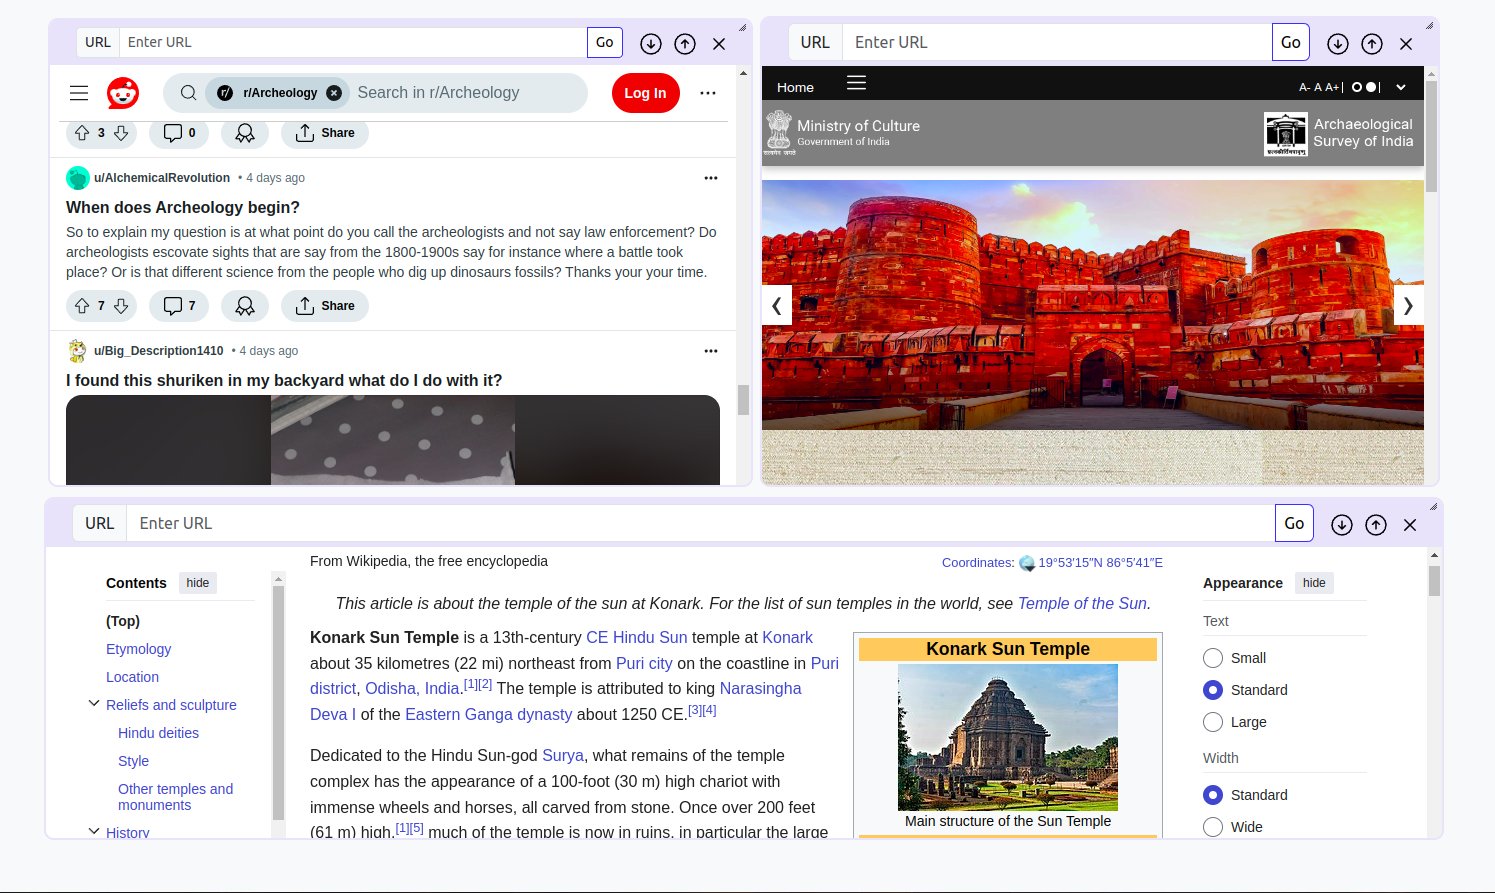Screen dimensions: 1495x893
Task: Open Reddit's hamburger navigation menu
Action: pos(78,92)
